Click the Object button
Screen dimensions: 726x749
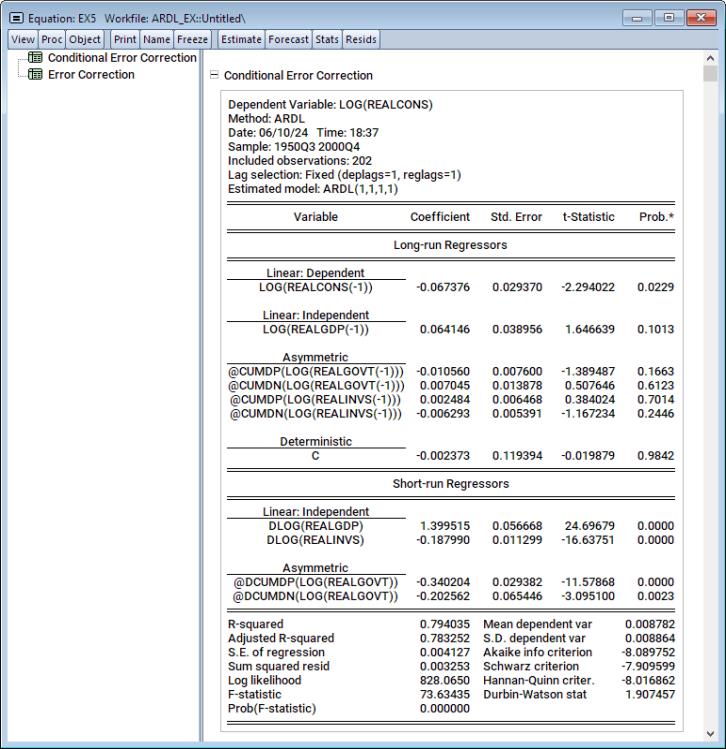85,39
